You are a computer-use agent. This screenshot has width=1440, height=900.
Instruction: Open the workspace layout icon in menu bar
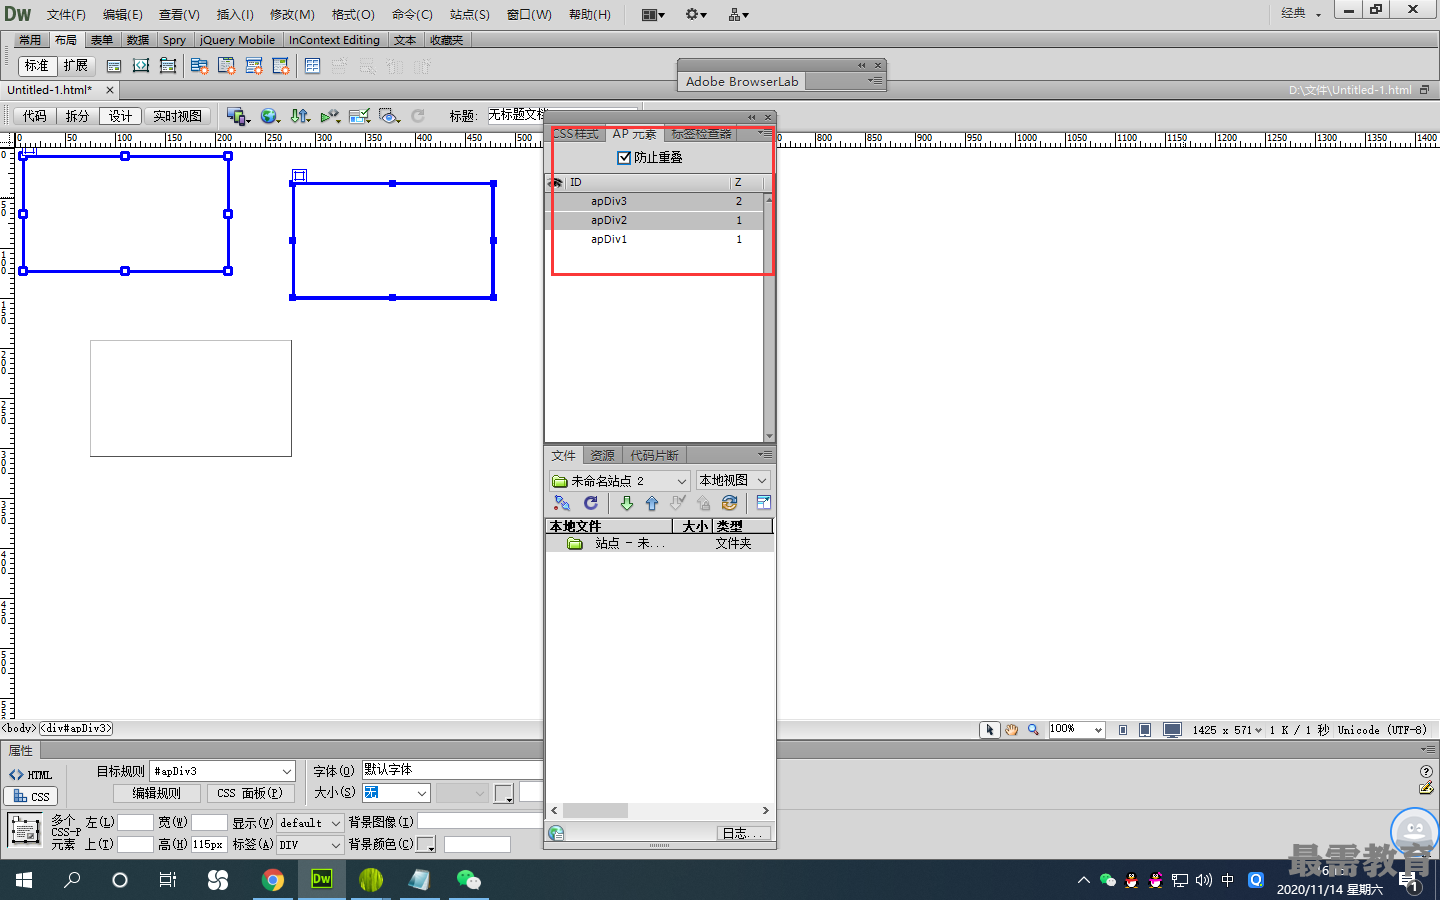click(653, 14)
